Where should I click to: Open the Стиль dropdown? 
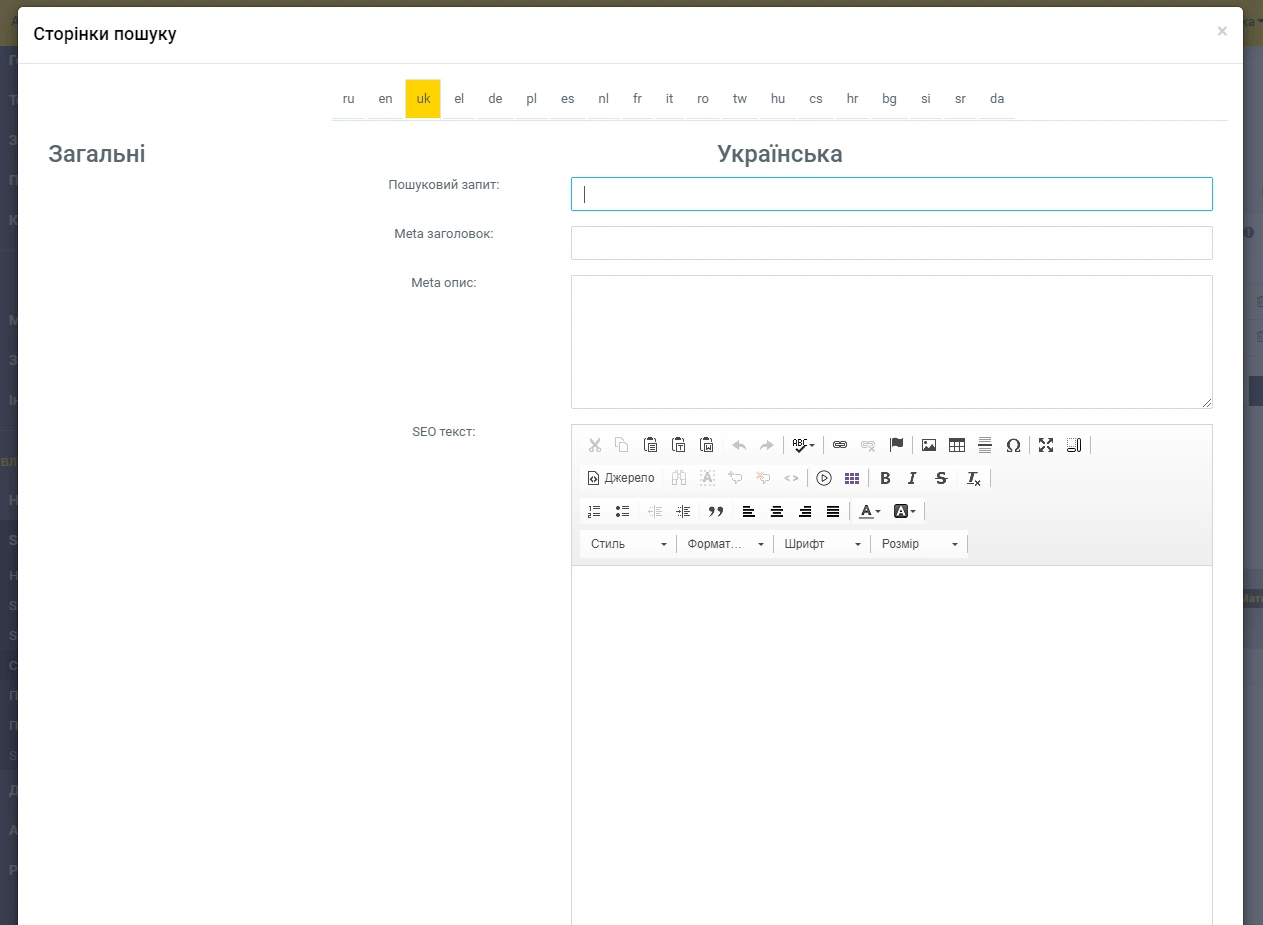628,544
